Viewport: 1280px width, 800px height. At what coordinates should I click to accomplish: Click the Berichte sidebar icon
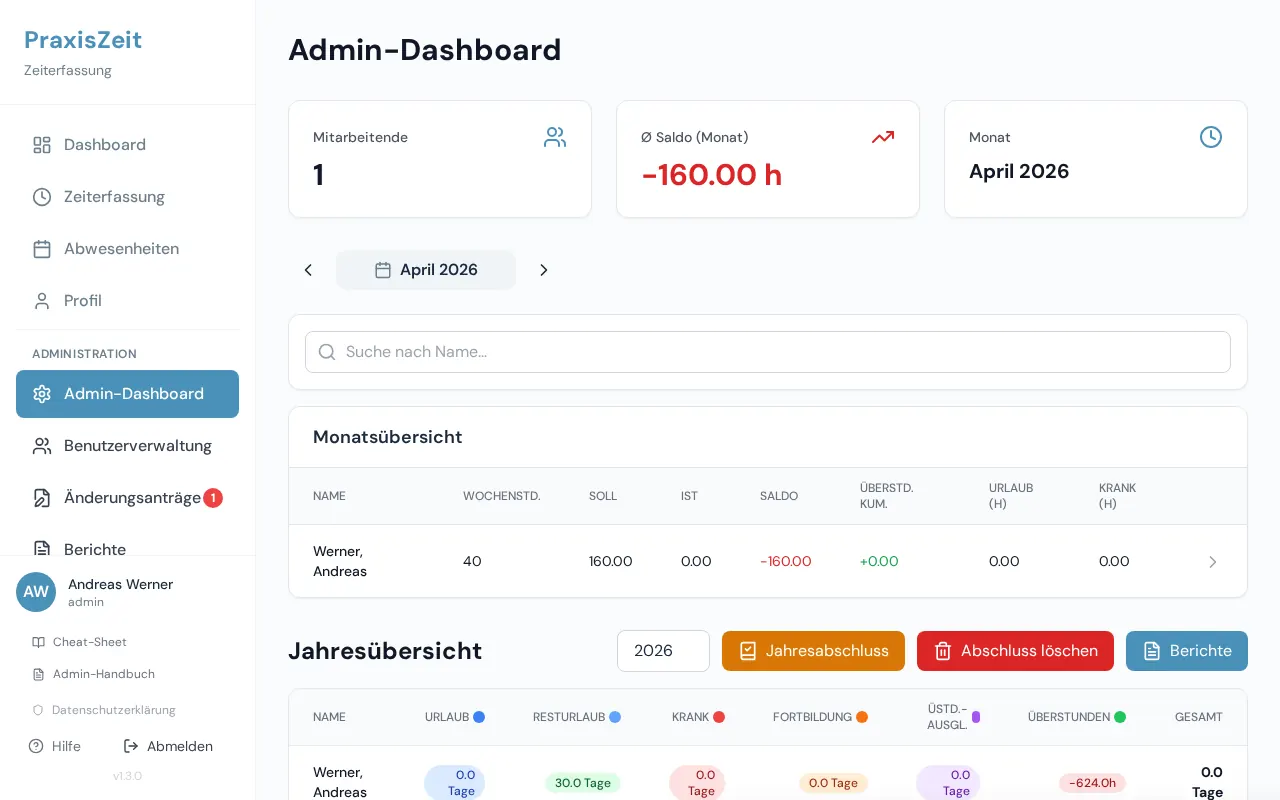point(42,549)
